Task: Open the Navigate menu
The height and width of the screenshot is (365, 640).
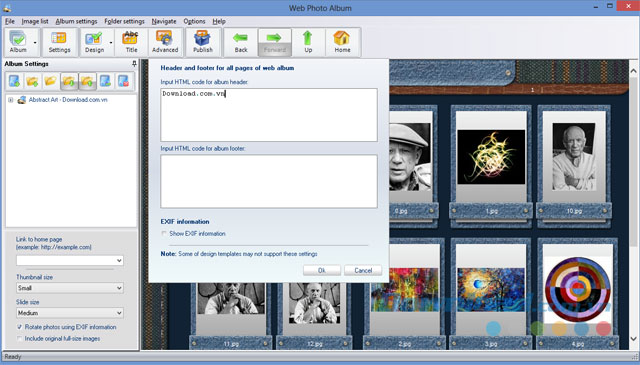Action: click(x=164, y=21)
